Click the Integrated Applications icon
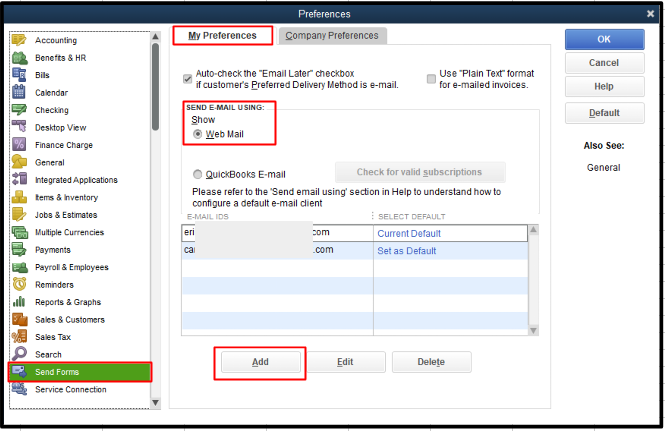The image size is (665, 431). click(19, 179)
